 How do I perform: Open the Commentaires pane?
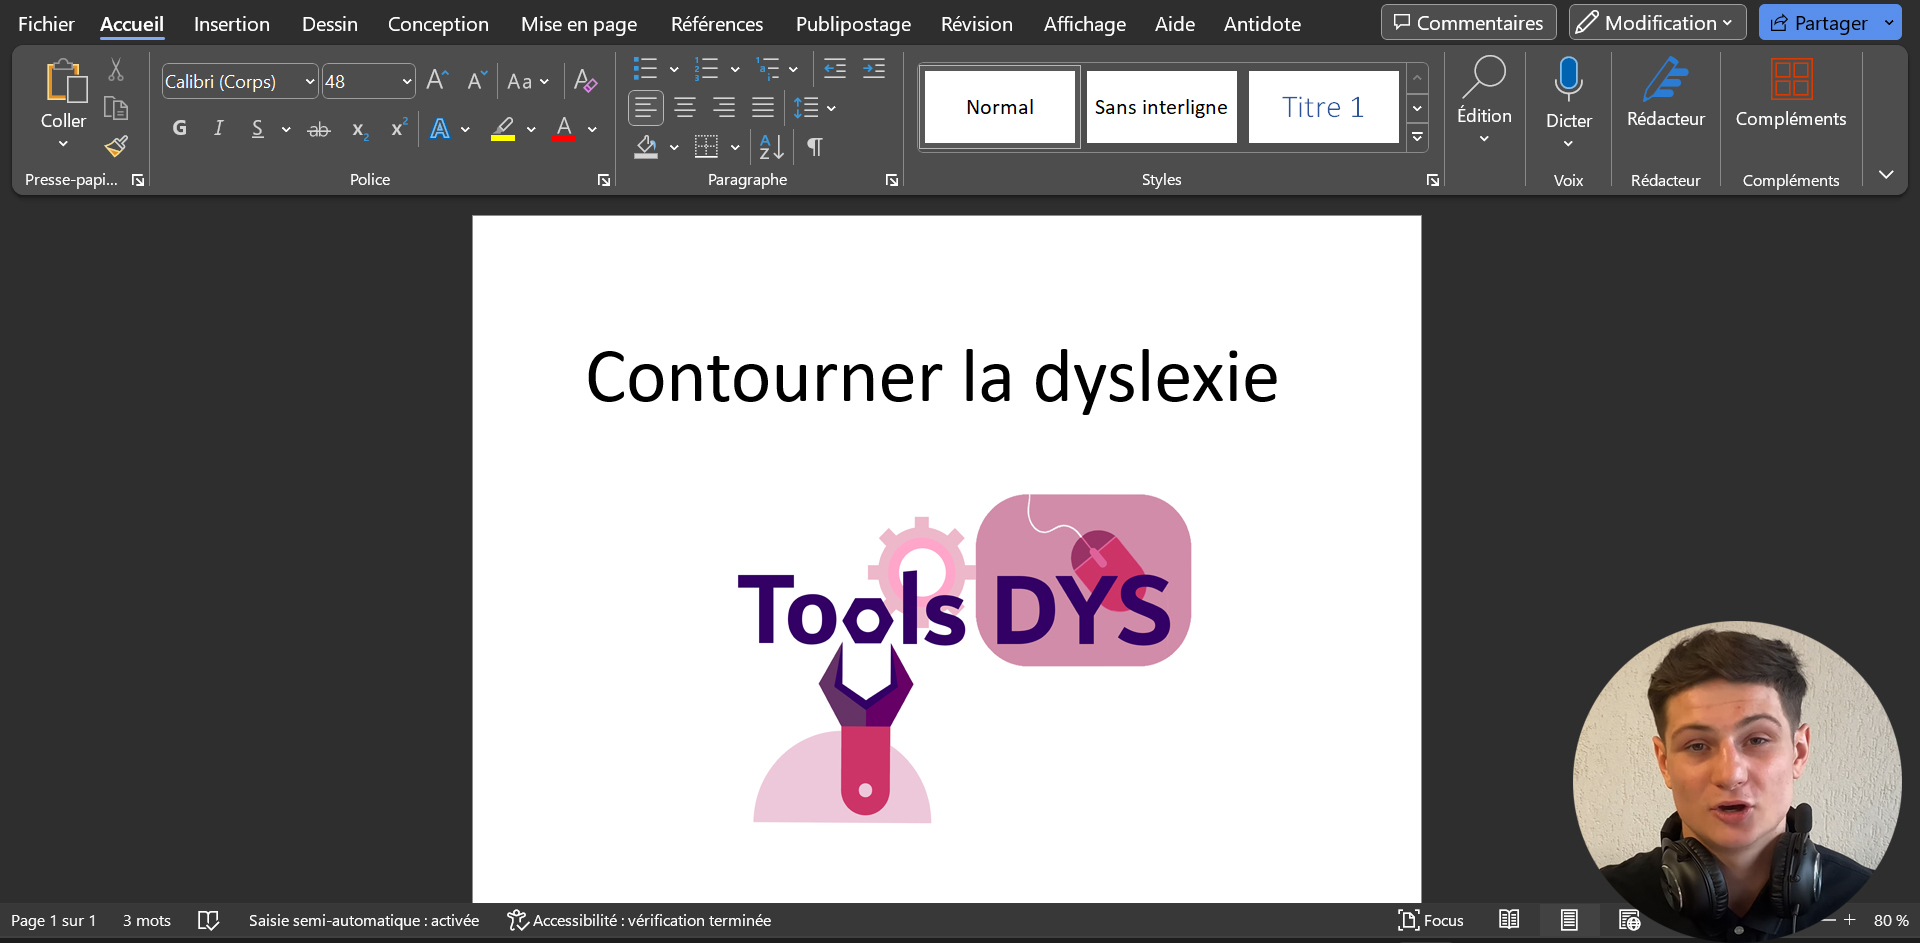(x=1469, y=22)
